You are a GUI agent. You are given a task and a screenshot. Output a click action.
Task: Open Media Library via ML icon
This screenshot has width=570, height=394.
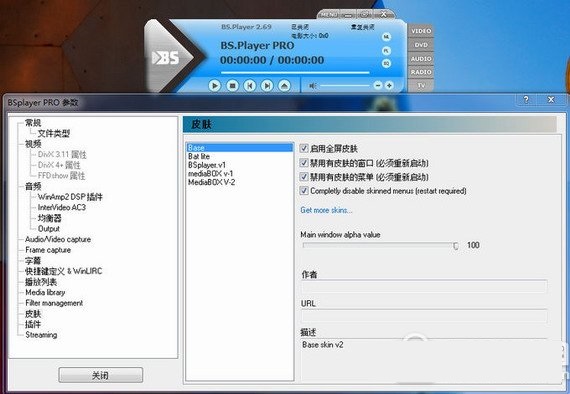(x=386, y=37)
